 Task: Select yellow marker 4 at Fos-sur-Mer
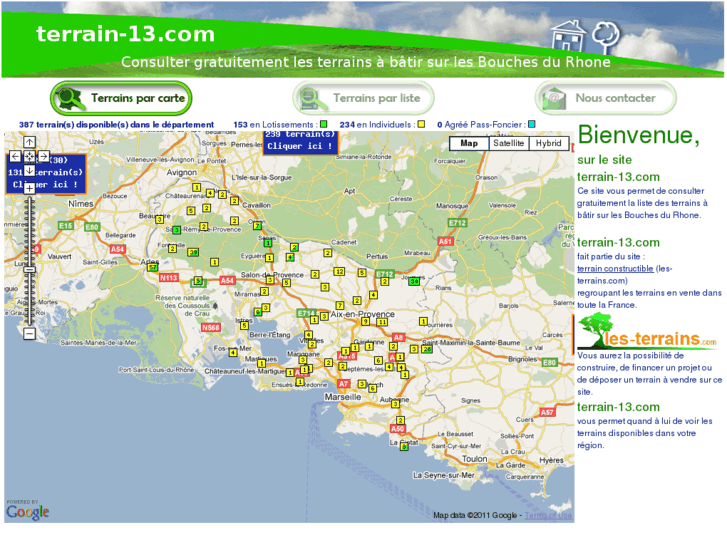tap(233, 353)
